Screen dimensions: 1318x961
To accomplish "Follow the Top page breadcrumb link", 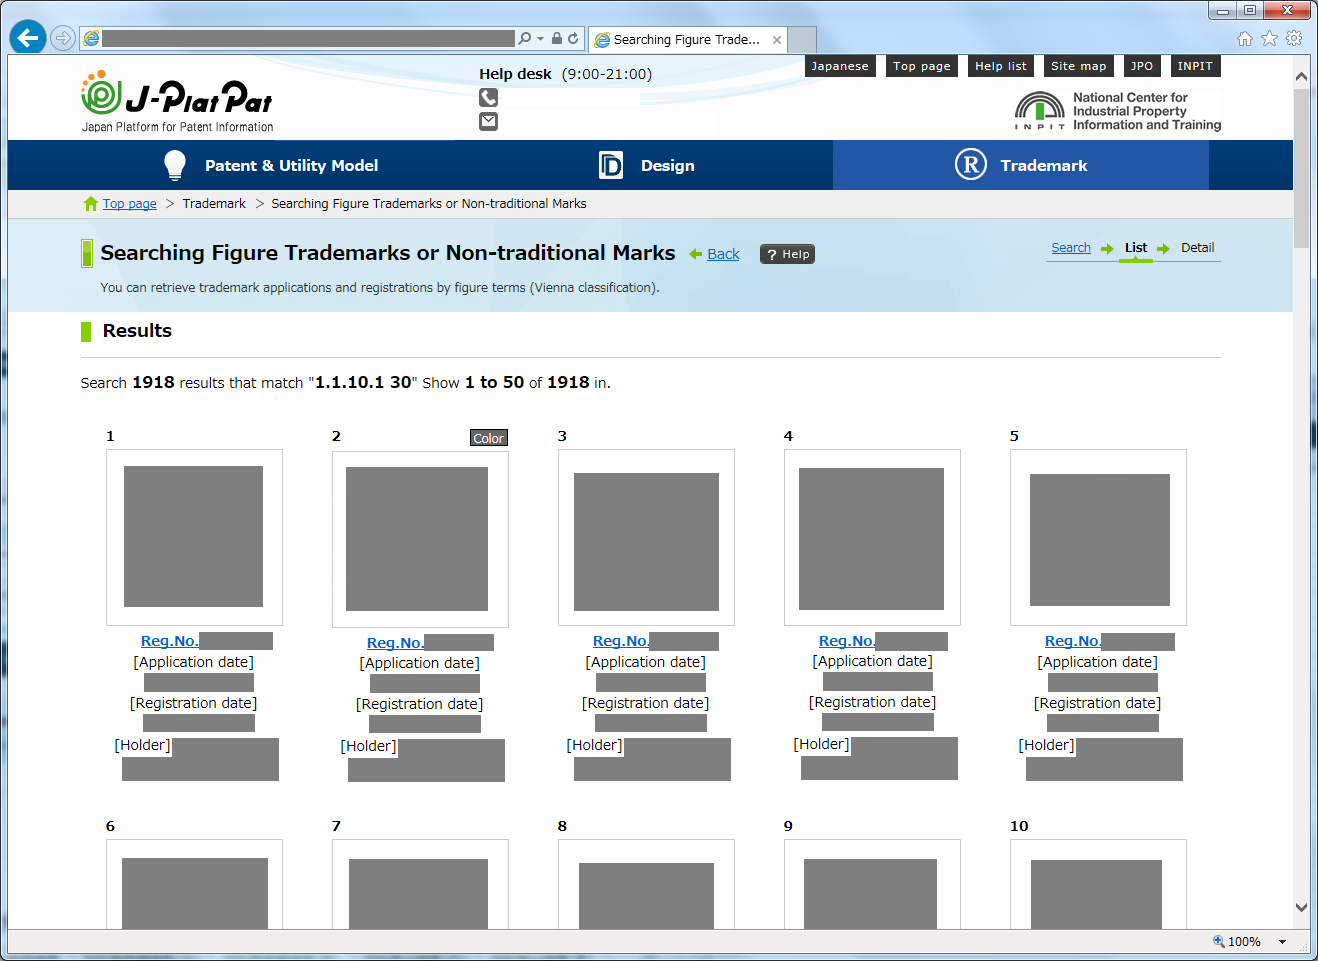I will [x=129, y=204].
